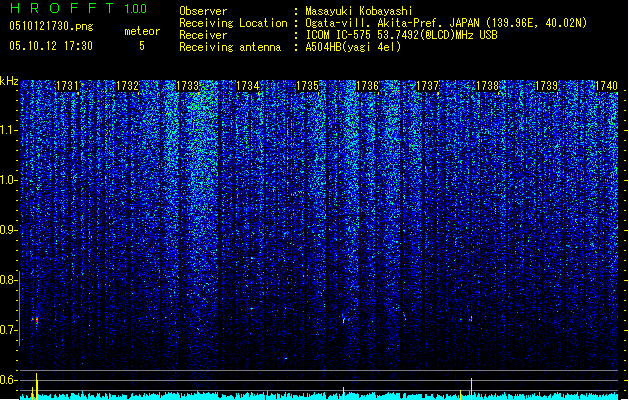Click the Receiver label

(203, 35)
